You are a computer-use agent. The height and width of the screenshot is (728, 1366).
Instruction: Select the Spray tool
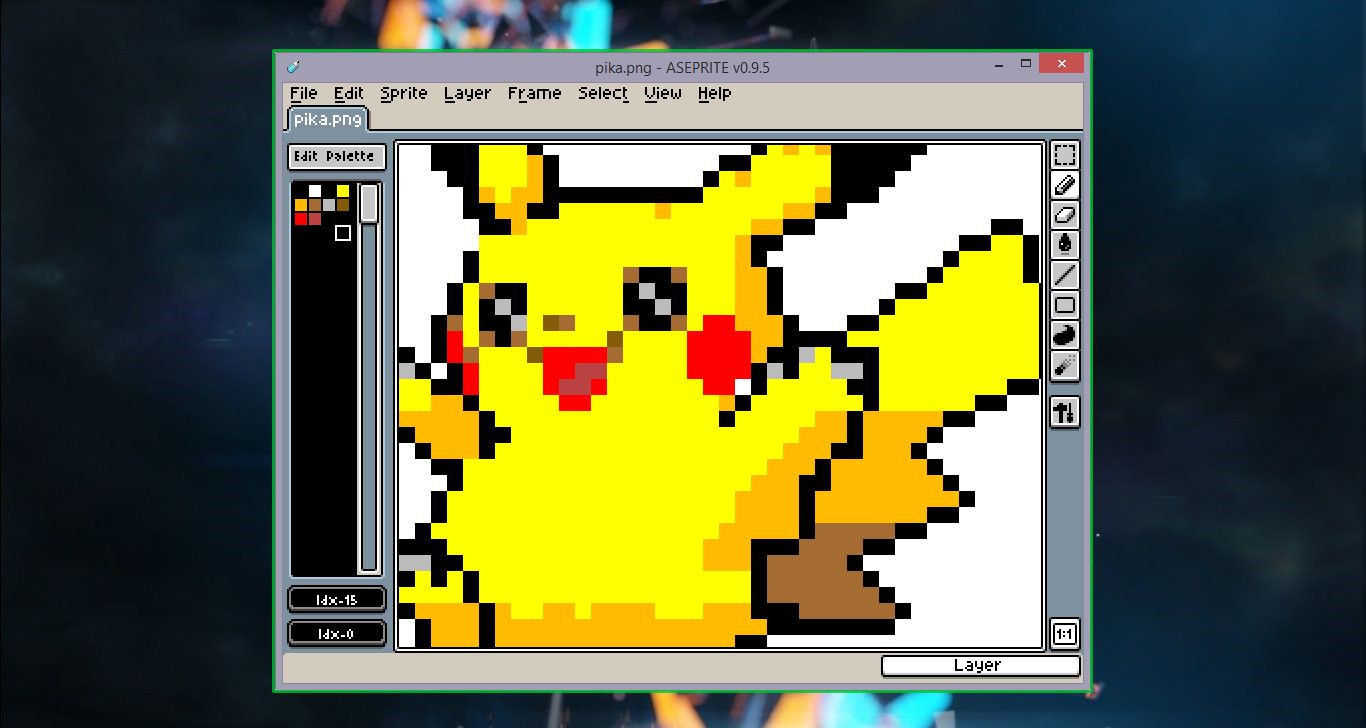pyautogui.click(x=1065, y=365)
